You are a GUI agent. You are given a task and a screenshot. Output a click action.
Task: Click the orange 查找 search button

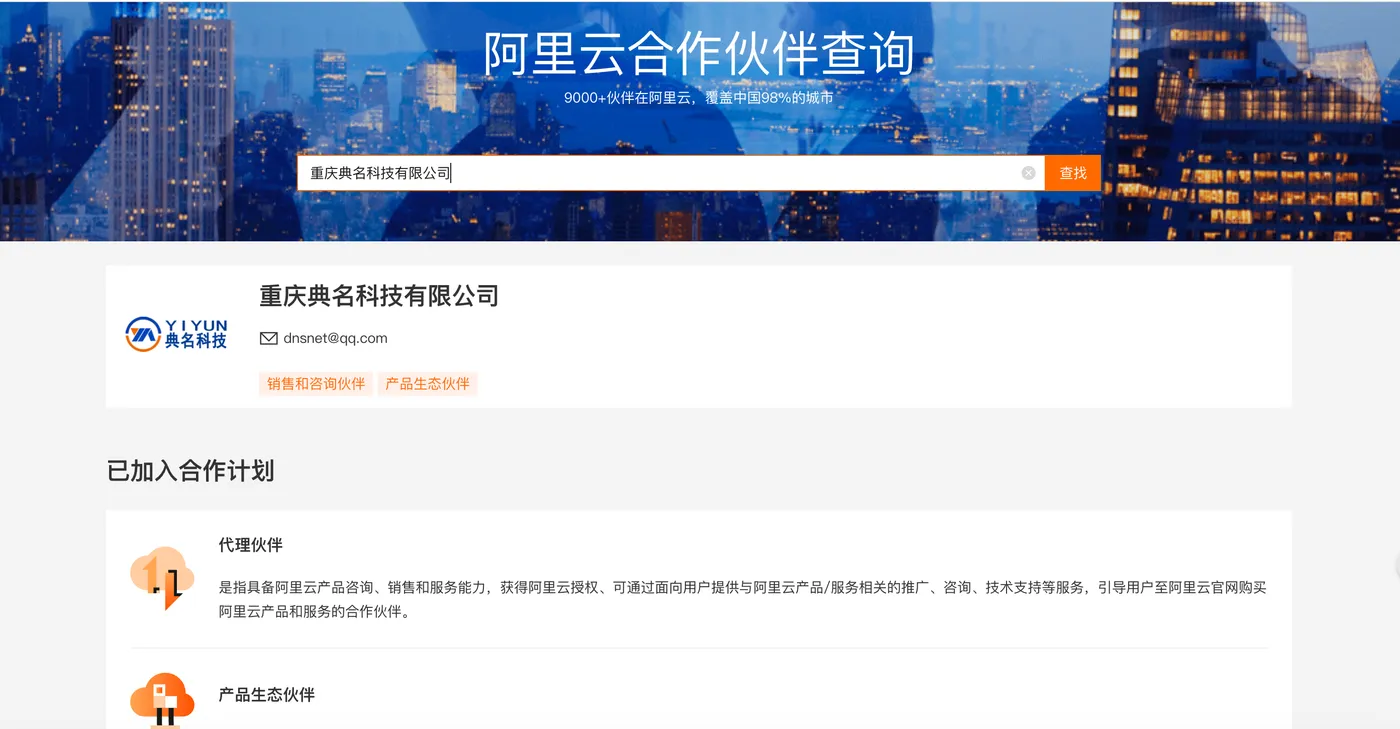[x=1073, y=173]
